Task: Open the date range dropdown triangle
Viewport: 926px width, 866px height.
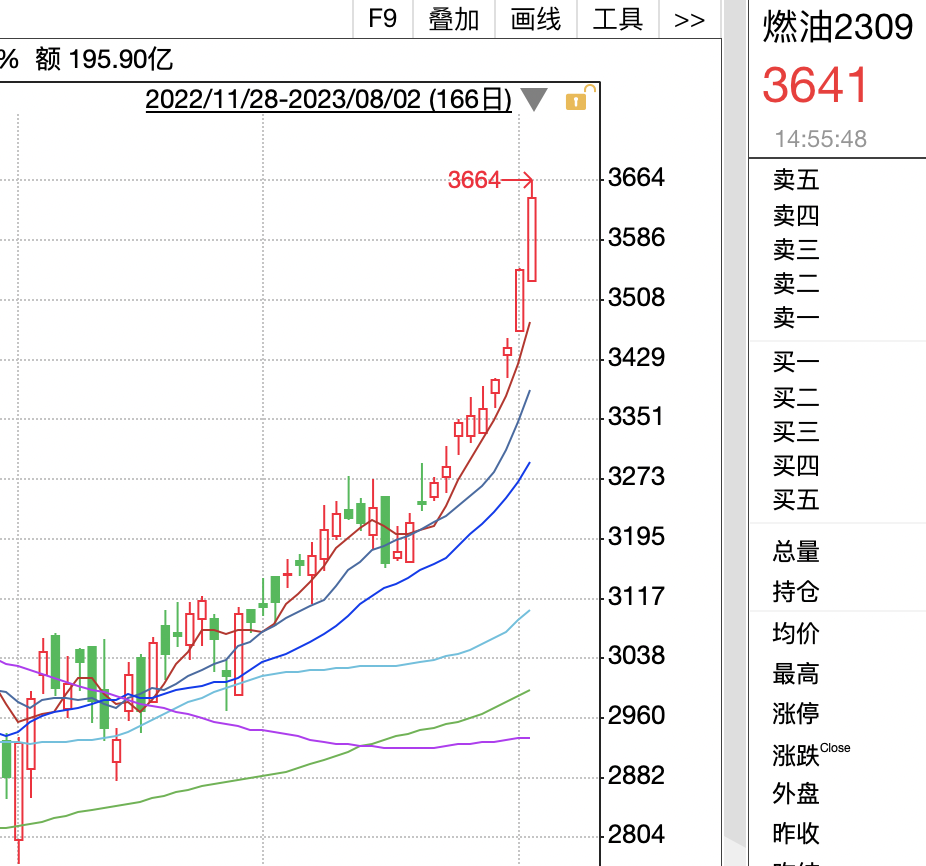Action: [x=534, y=99]
